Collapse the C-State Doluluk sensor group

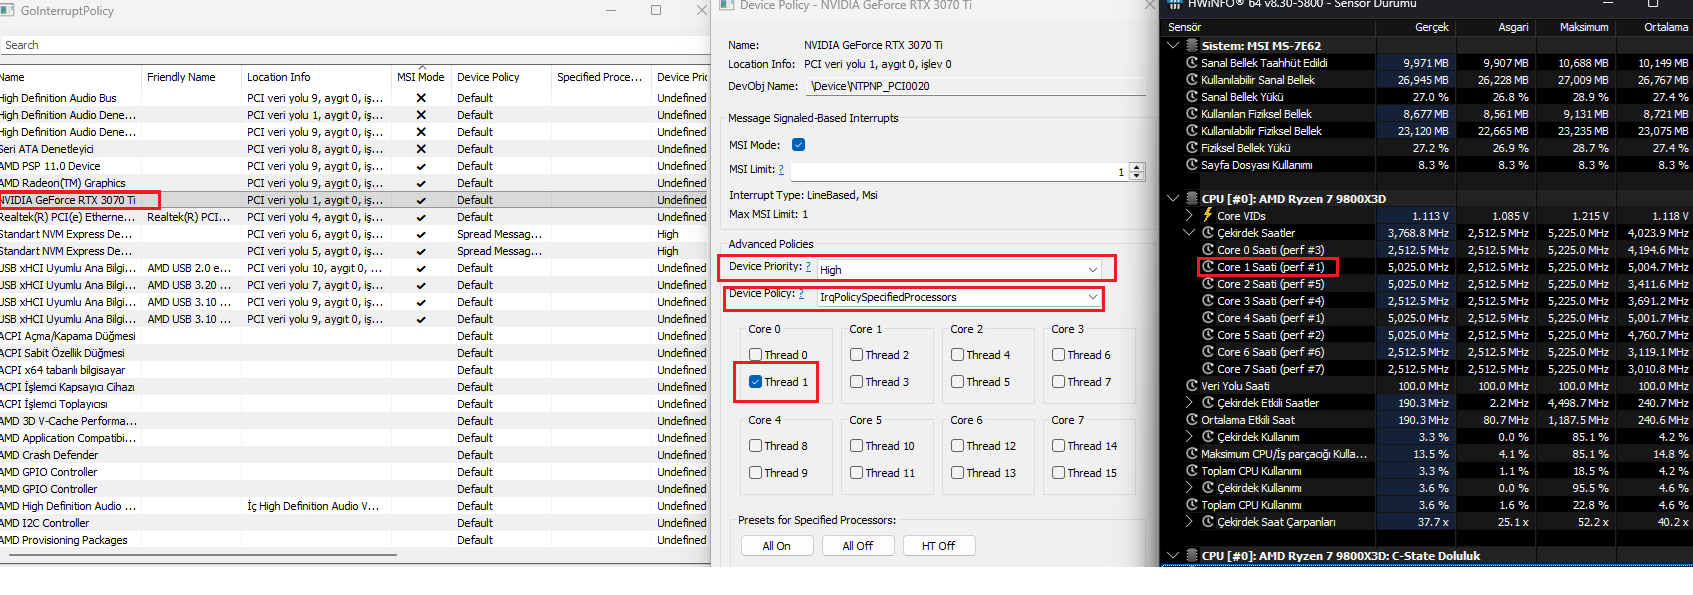[1173, 556]
